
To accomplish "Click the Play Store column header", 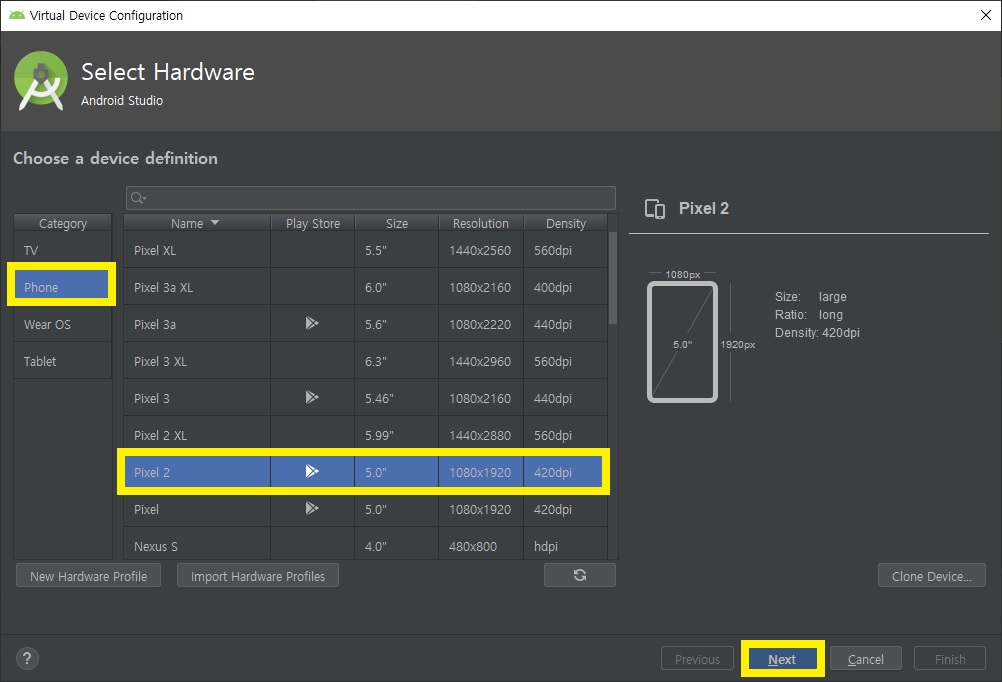I will [312, 223].
